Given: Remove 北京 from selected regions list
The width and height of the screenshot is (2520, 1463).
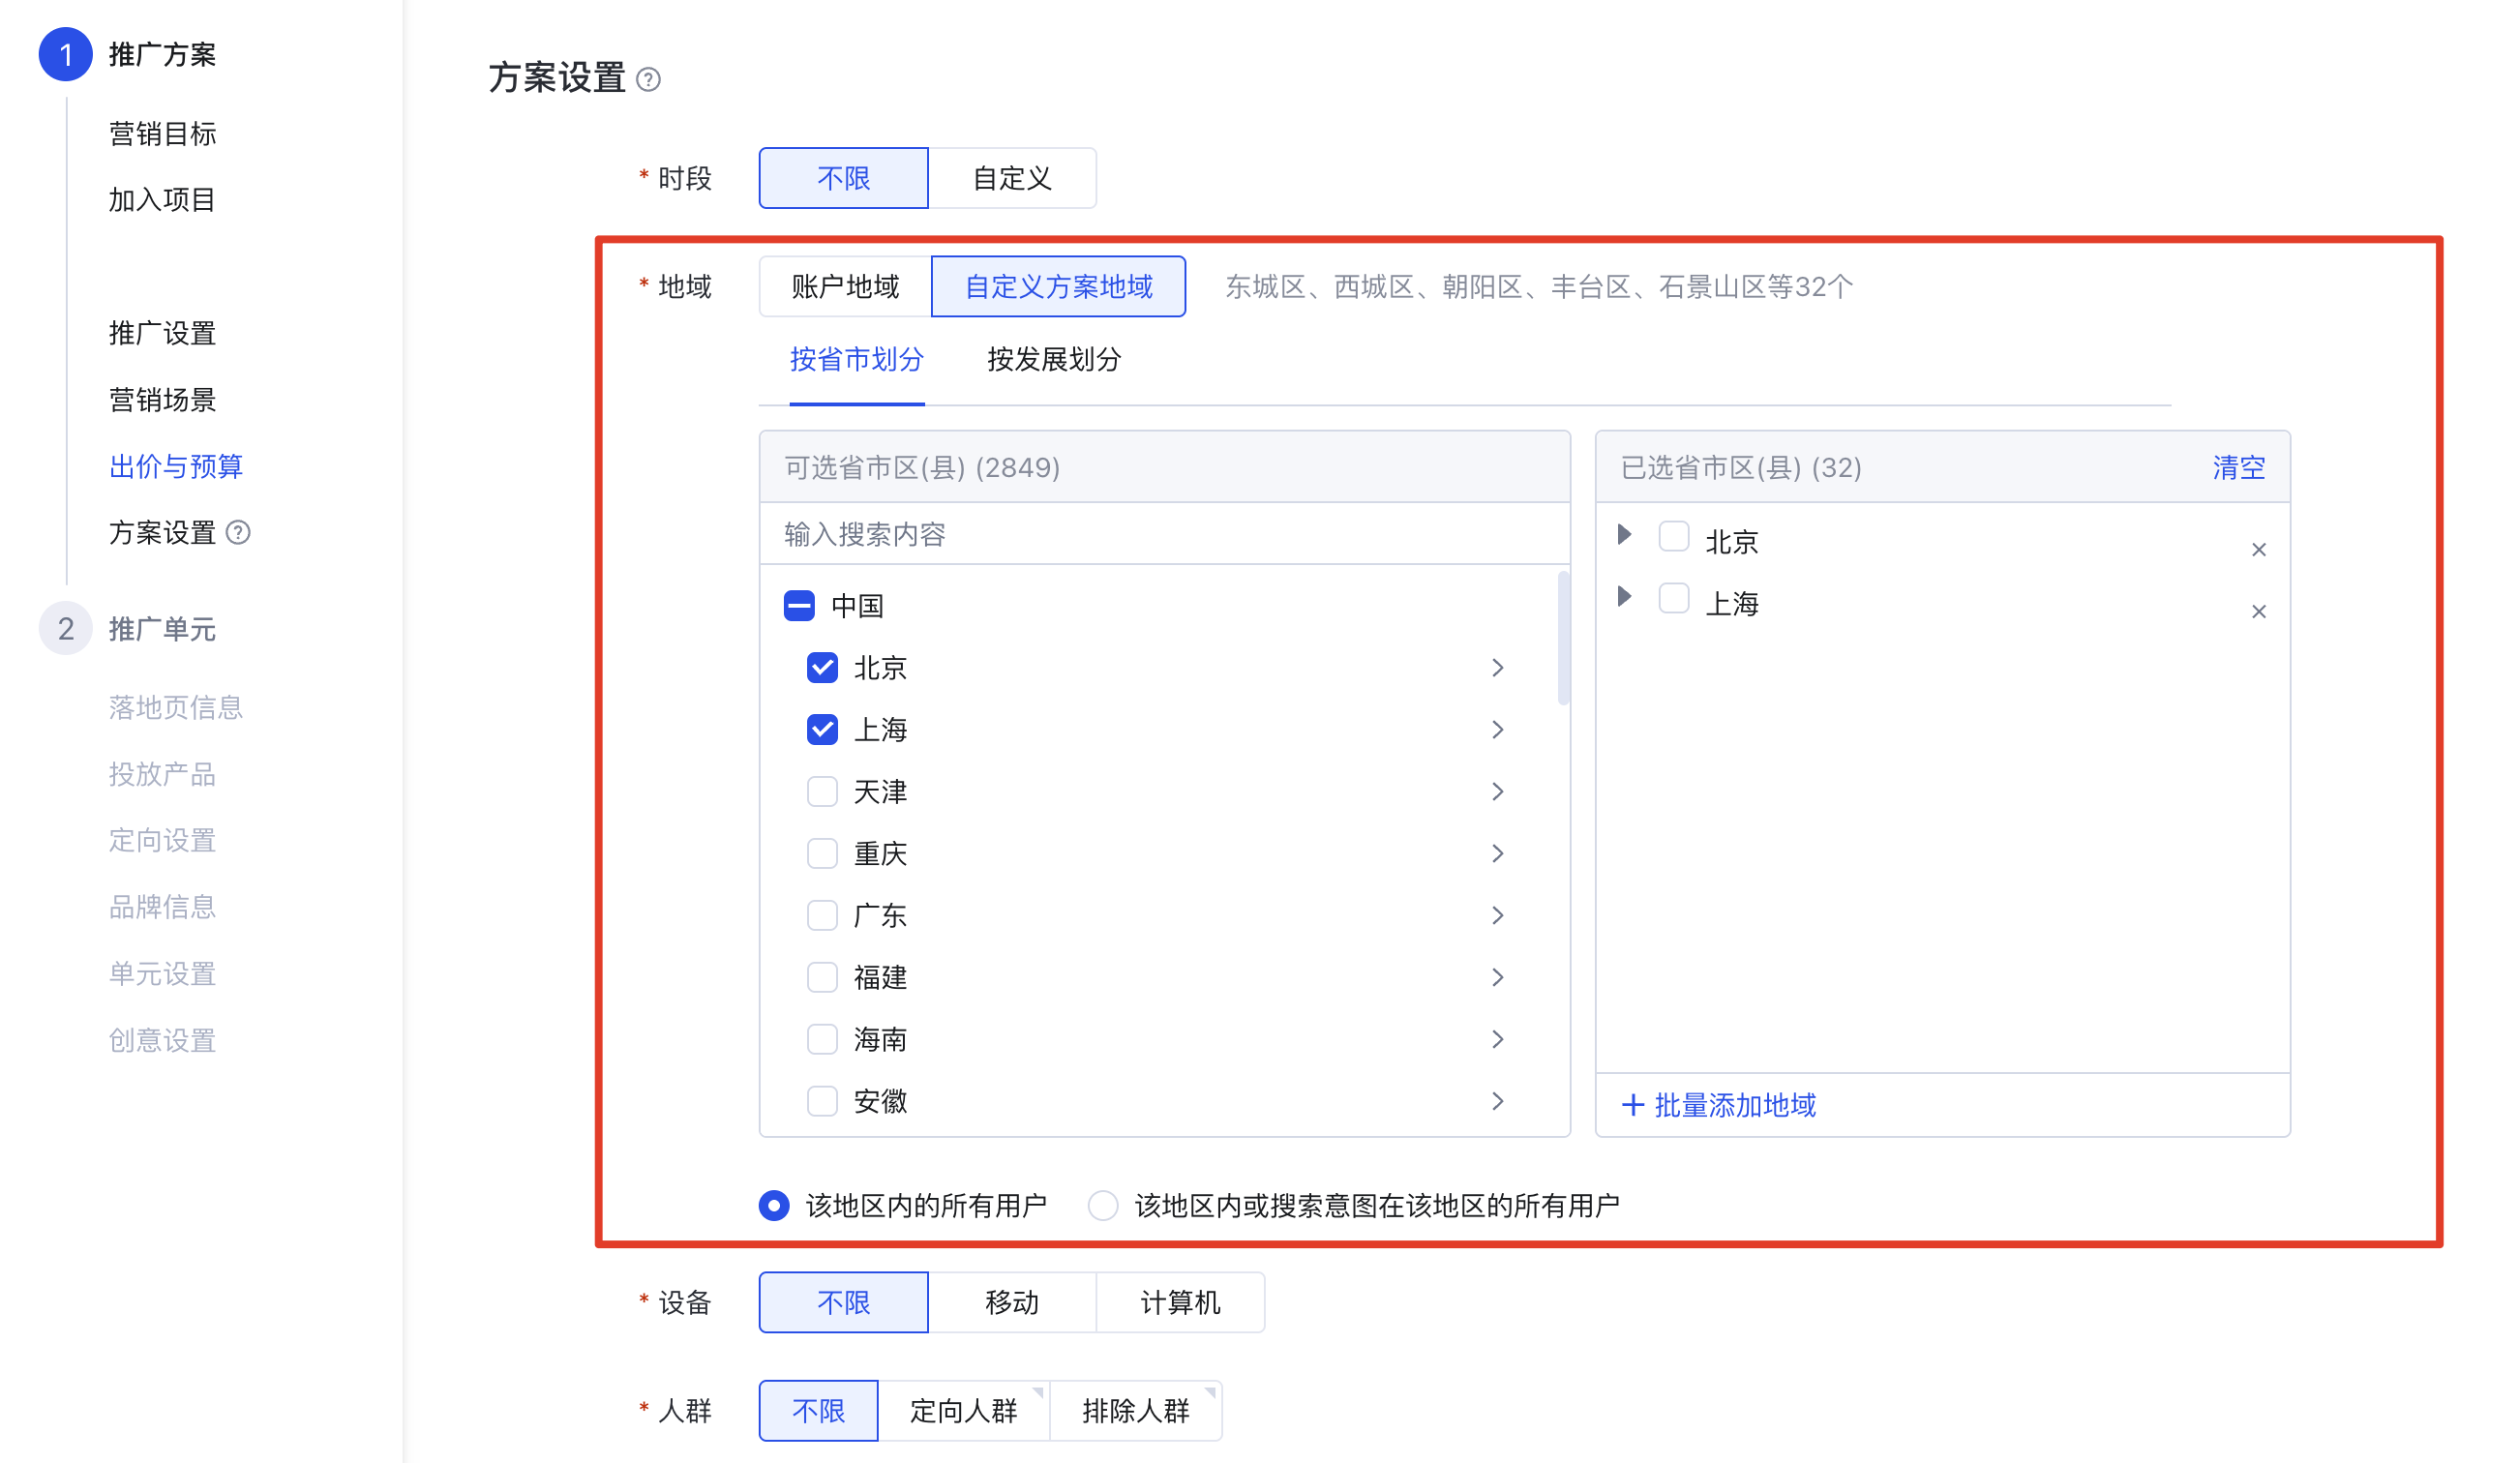Looking at the screenshot, I should [x=2258, y=549].
